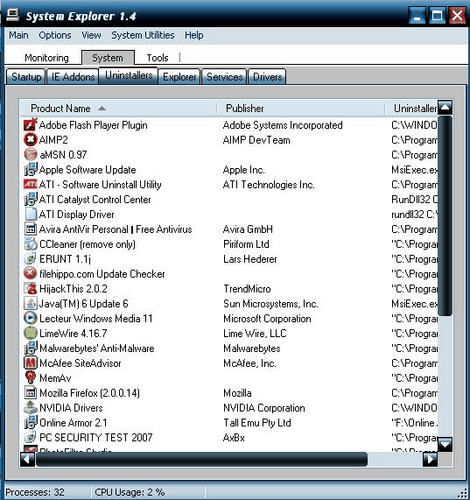Click the ATI Display Driver blank icon
Image resolution: width=470 pixels, height=500 pixels.
[30, 214]
